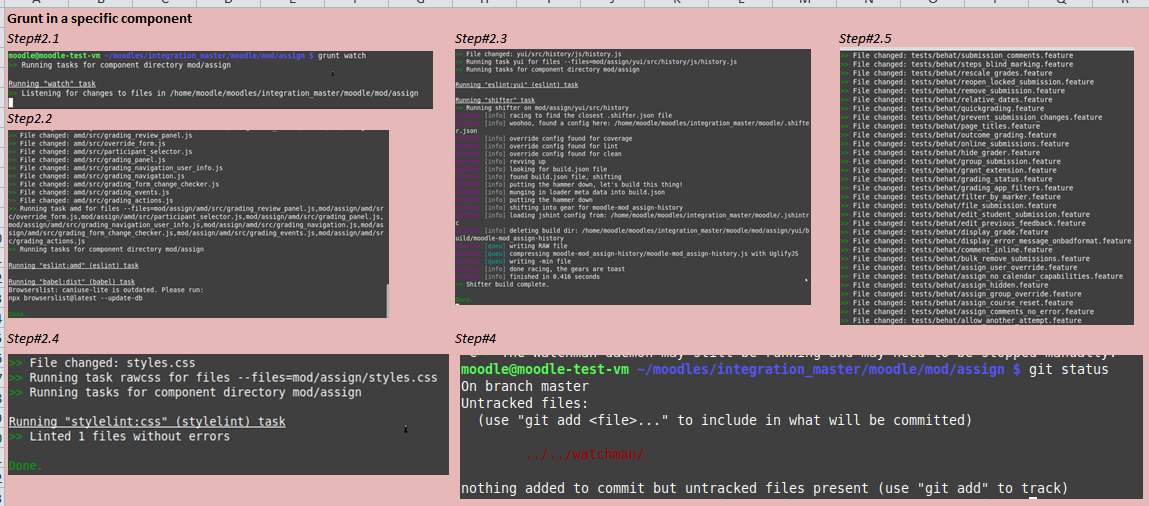Click the green "Done." in Step#2.4 terminal
Image resolution: width=1149 pixels, height=506 pixels.
[x=26, y=465]
